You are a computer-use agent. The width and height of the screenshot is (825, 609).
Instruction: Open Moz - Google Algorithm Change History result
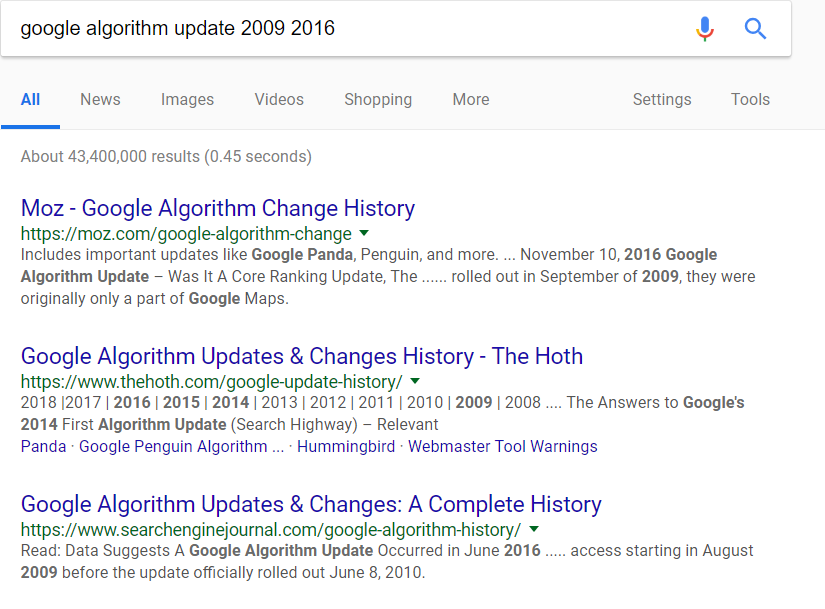coord(218,208)
